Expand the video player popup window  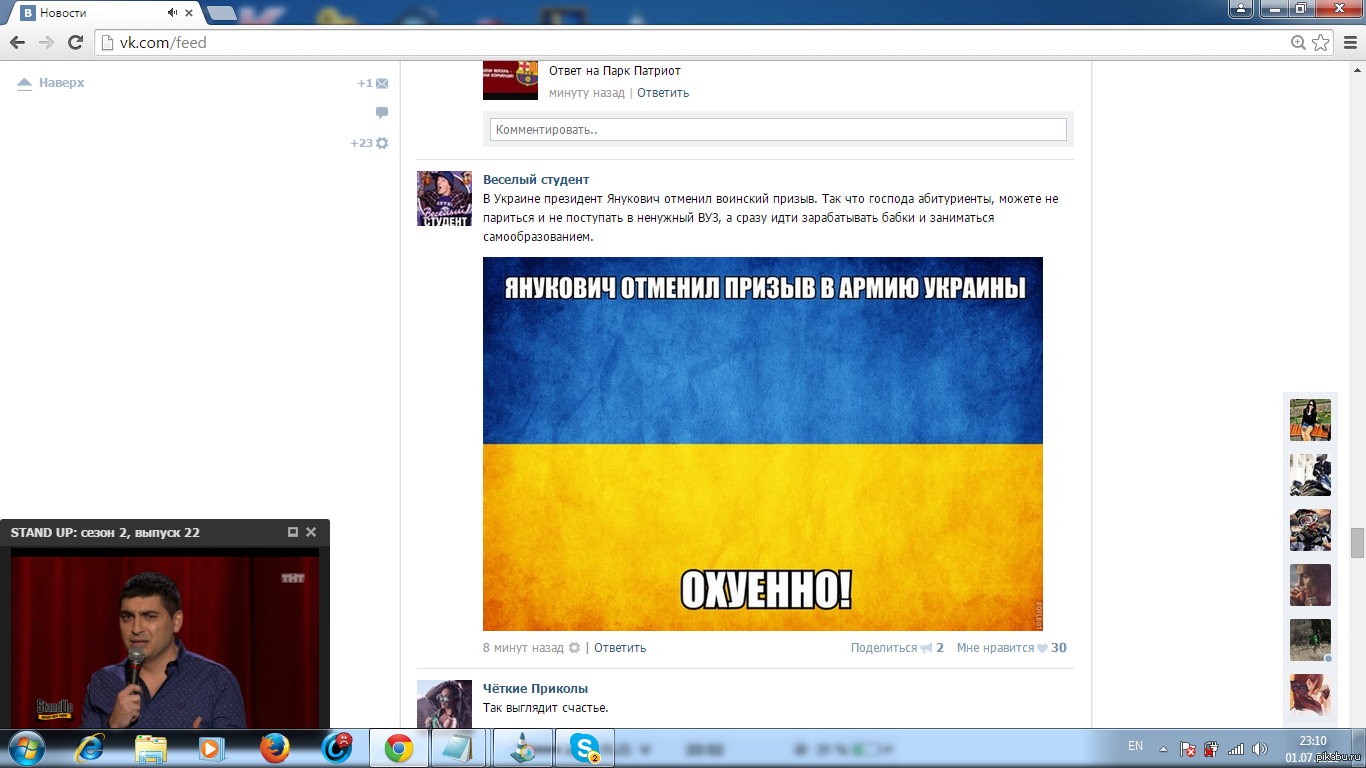(293, 533)
